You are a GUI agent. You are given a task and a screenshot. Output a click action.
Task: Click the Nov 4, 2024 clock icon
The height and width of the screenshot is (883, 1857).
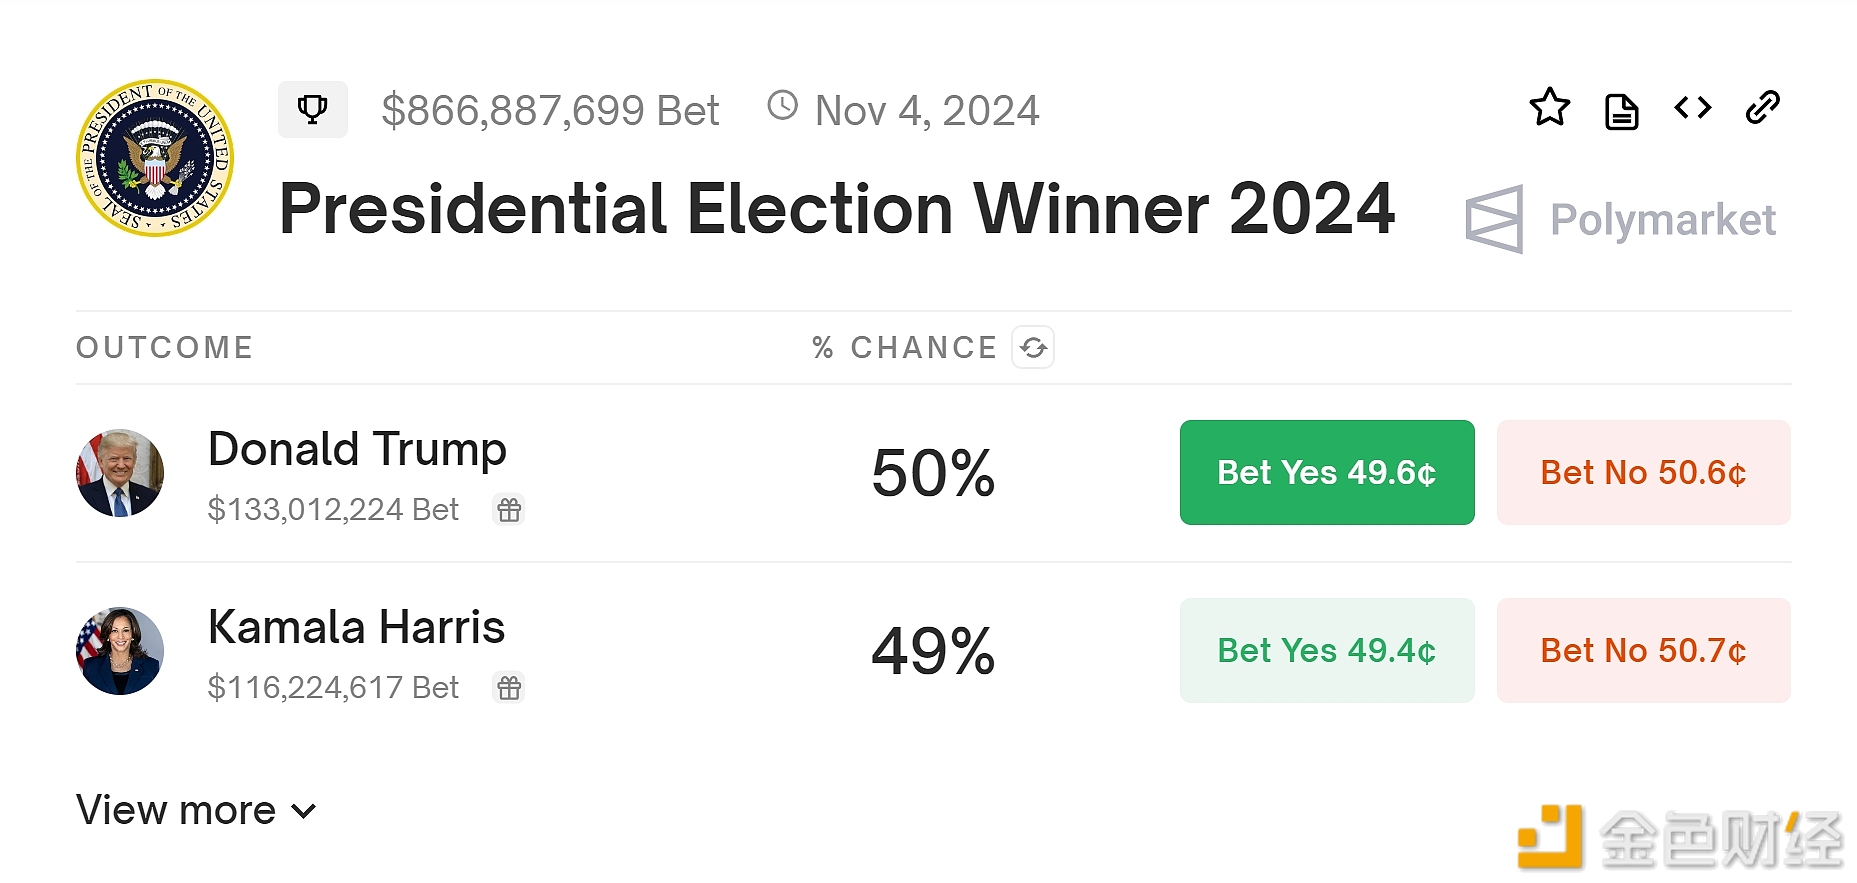782,106
